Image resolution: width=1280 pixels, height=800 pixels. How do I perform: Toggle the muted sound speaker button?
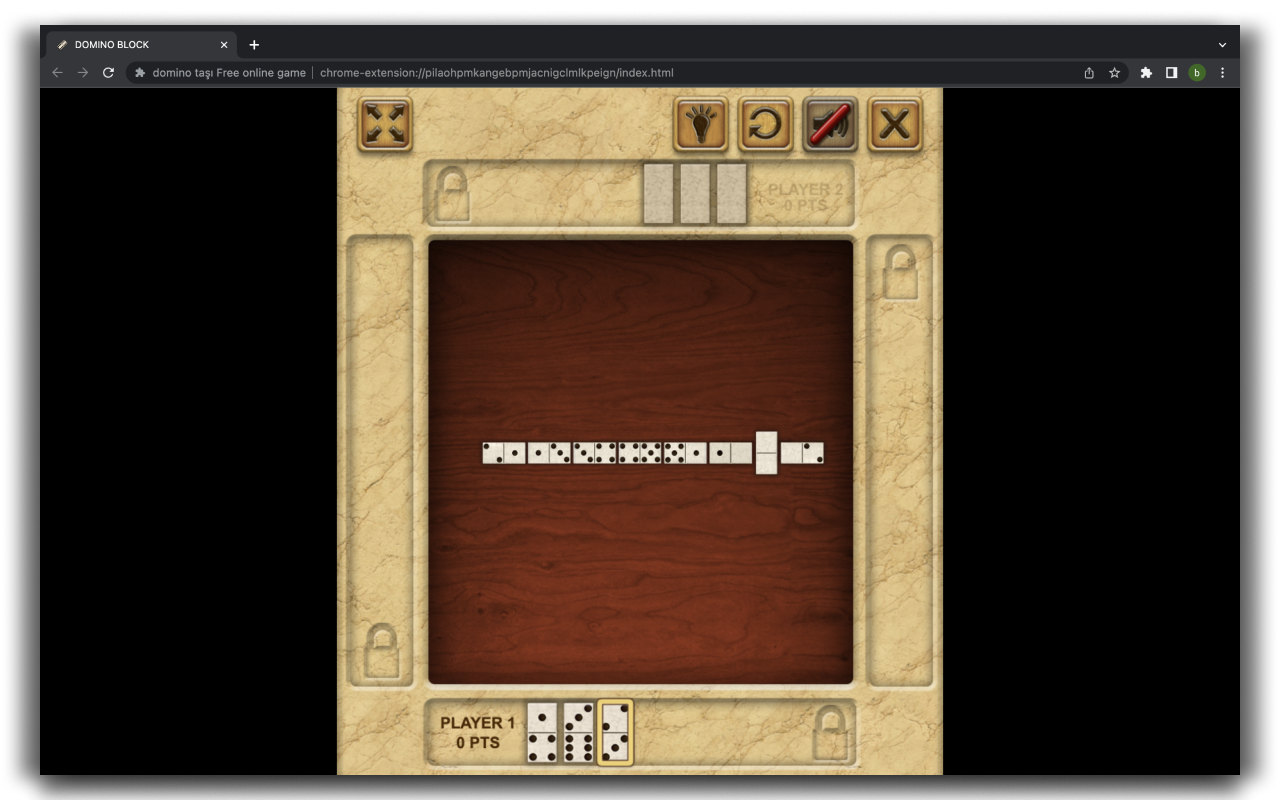830,124
